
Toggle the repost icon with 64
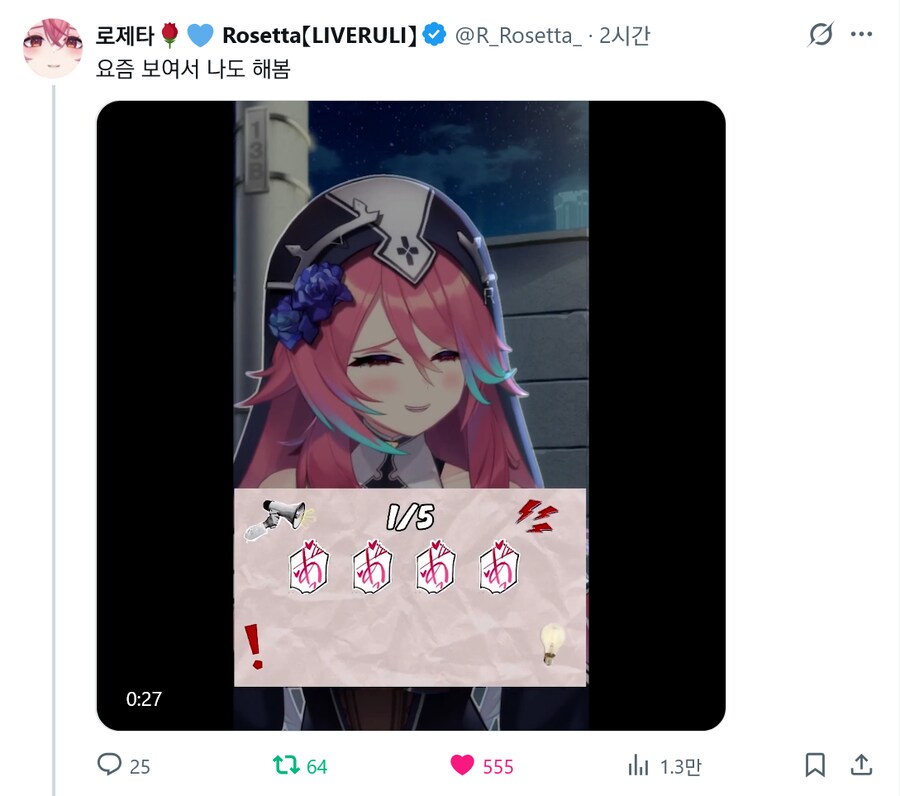click(x=286, y=765)
